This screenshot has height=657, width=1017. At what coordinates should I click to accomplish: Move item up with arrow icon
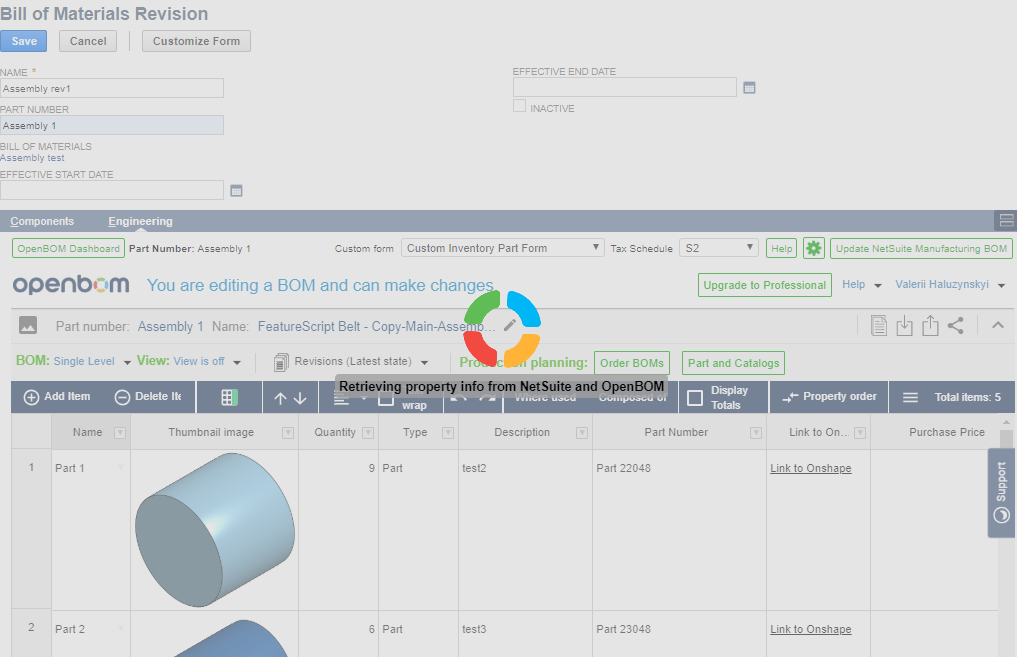point(280,398)
